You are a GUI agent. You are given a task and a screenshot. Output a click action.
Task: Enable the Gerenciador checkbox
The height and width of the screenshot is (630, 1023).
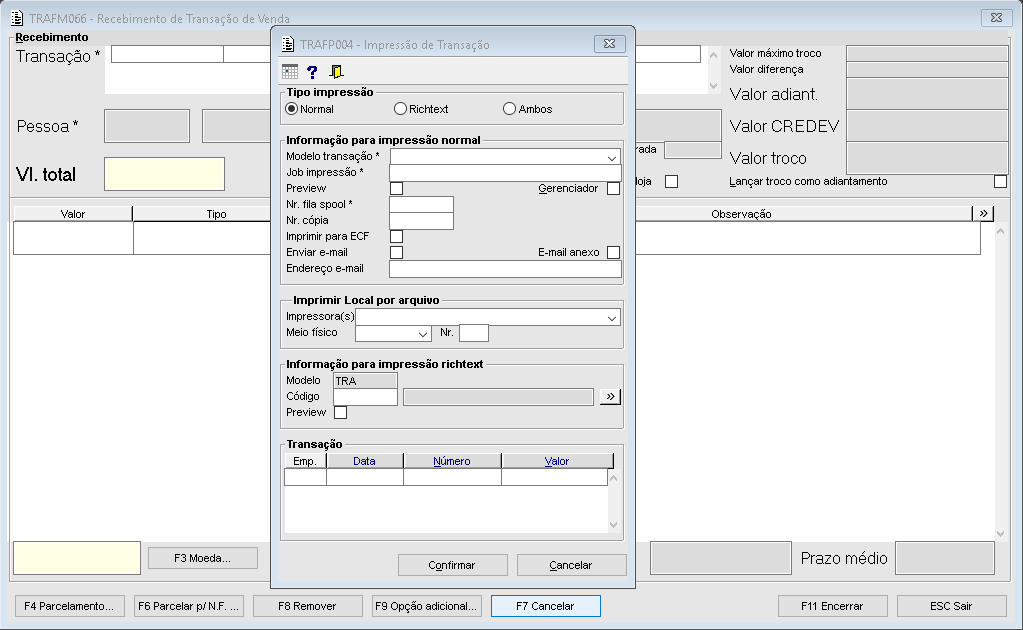coord(613,188)
